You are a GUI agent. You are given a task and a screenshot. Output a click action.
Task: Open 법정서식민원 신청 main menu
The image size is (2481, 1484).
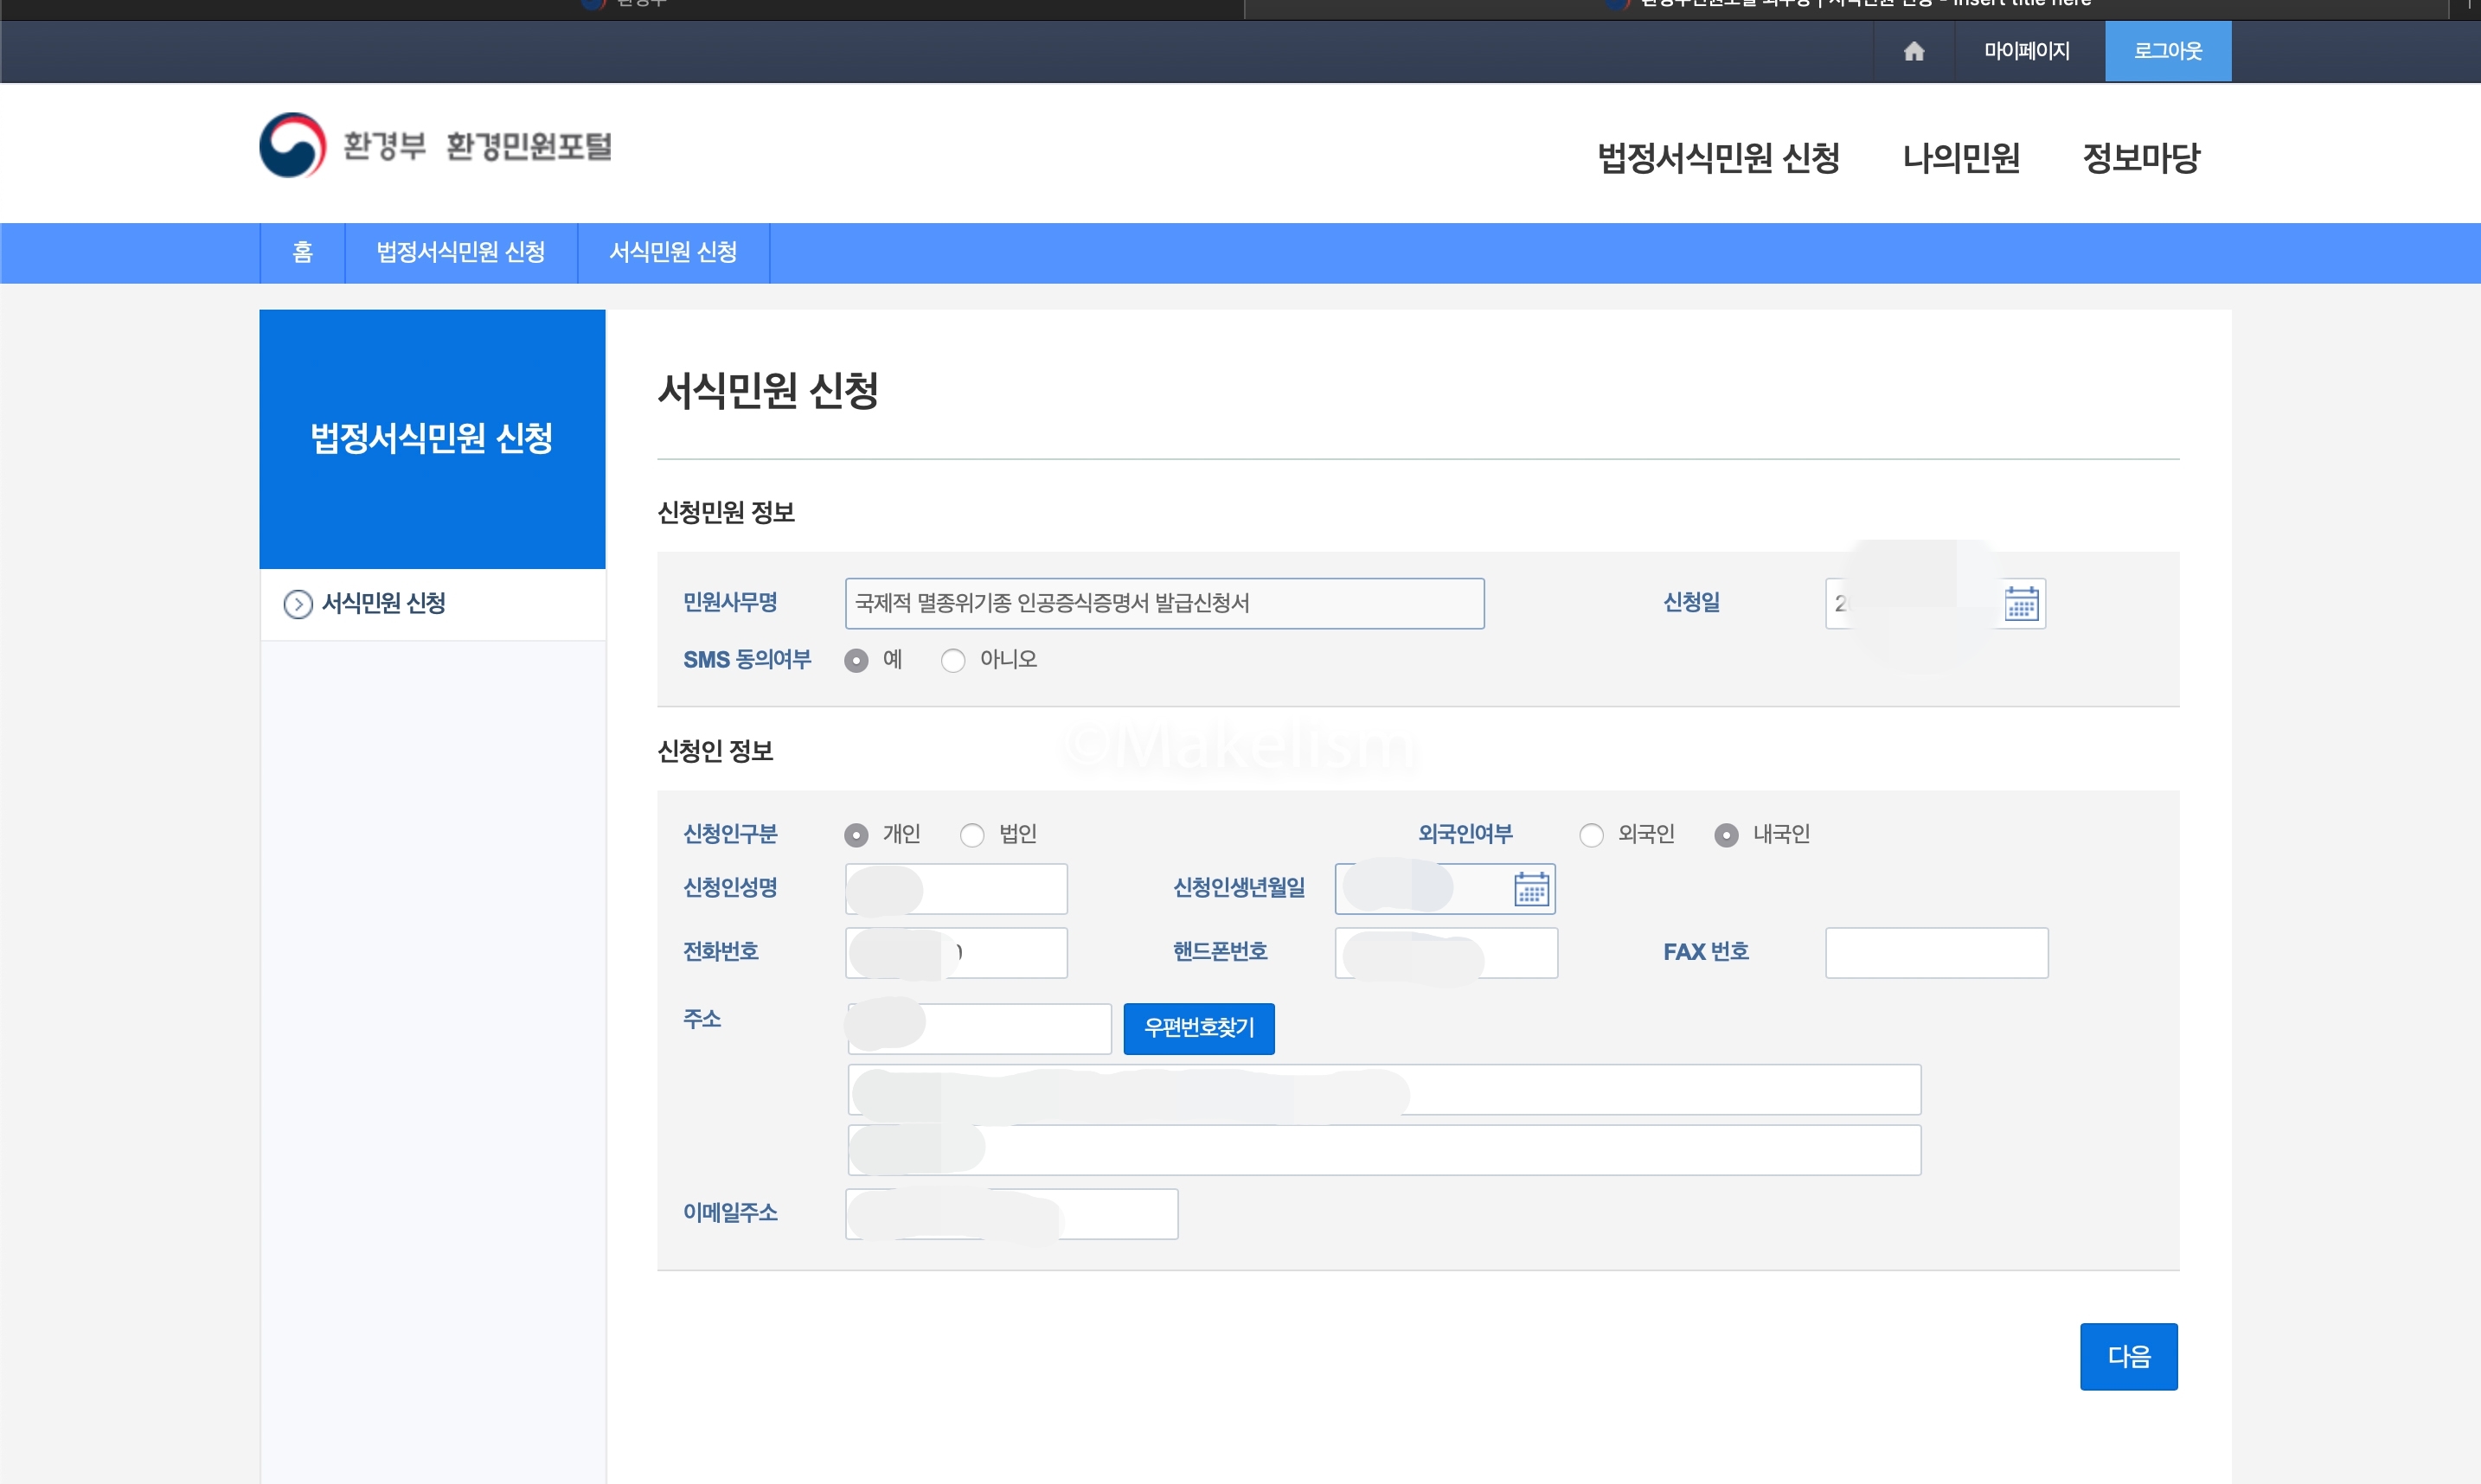pyautogui.click(x=1718, y=158)
